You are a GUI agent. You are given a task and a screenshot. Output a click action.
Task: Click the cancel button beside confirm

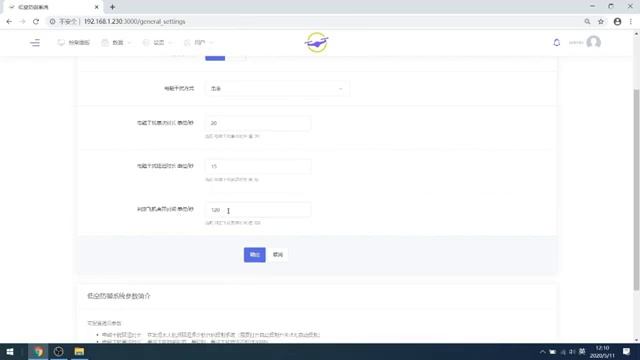[278, 255]
